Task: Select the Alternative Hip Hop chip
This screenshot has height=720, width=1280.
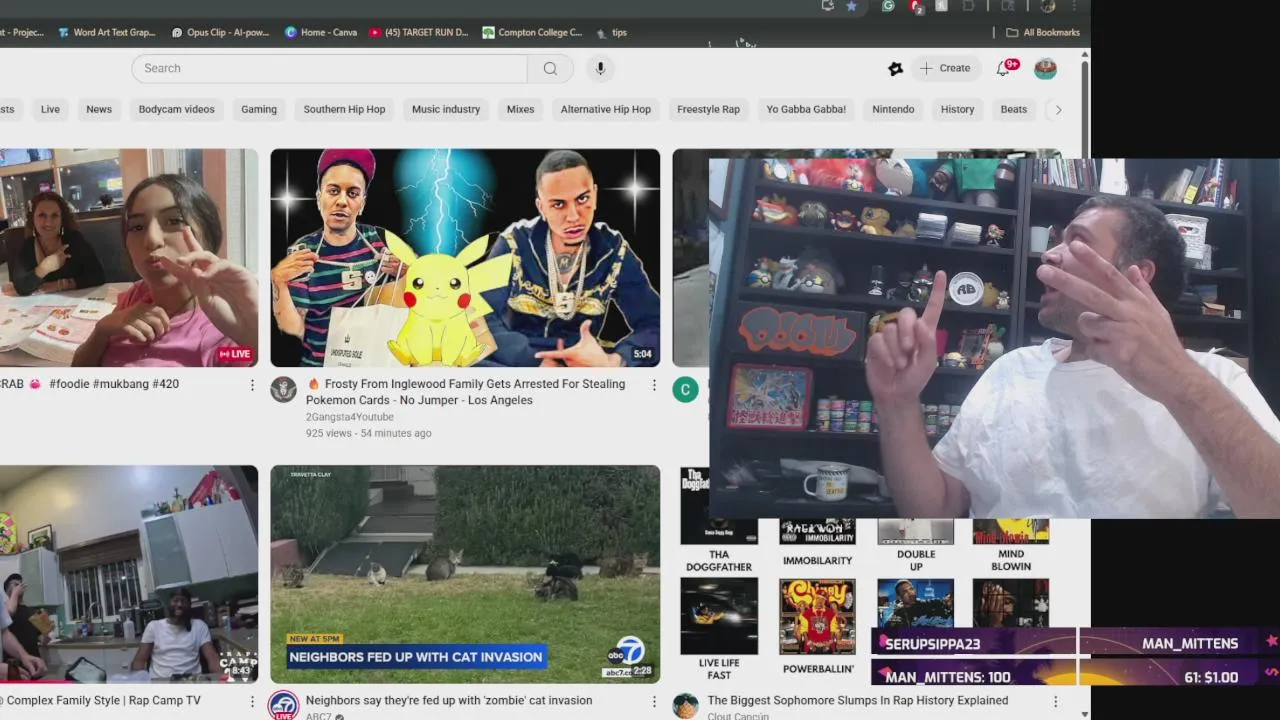Action: point(606,110)
